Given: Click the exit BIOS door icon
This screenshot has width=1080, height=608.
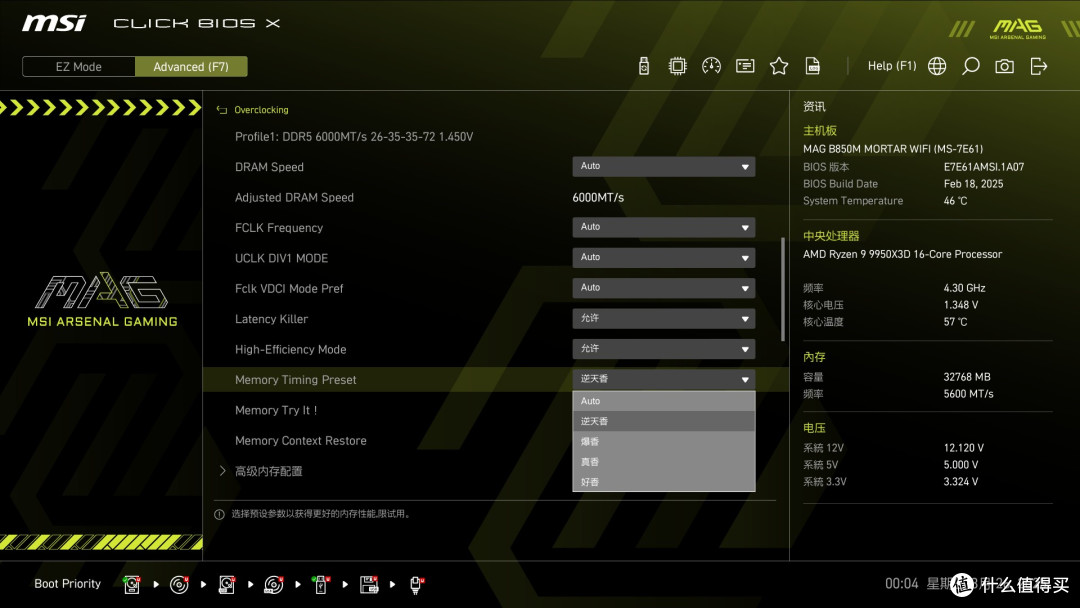Looking at the screenshot, I should click(x=1039, y=66).
